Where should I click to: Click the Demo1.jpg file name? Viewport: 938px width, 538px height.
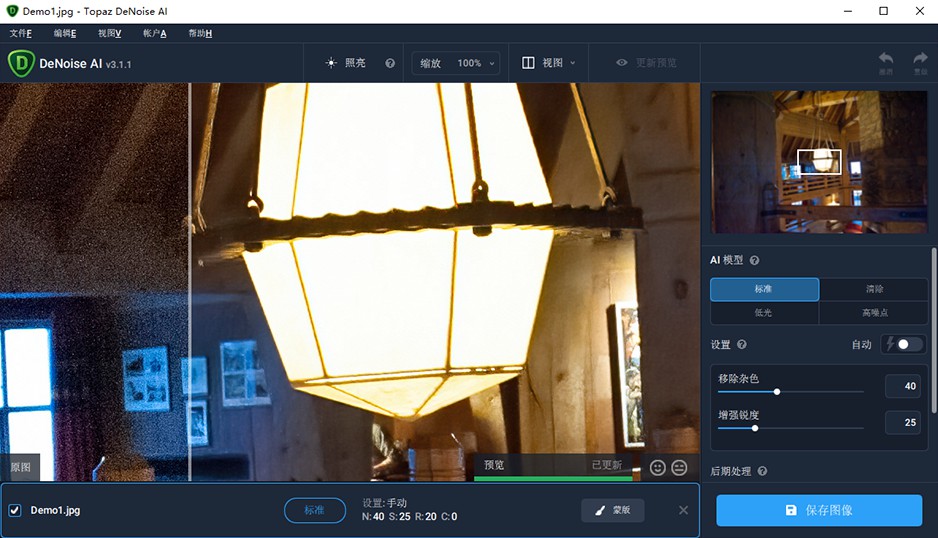(x=55, y=510)
